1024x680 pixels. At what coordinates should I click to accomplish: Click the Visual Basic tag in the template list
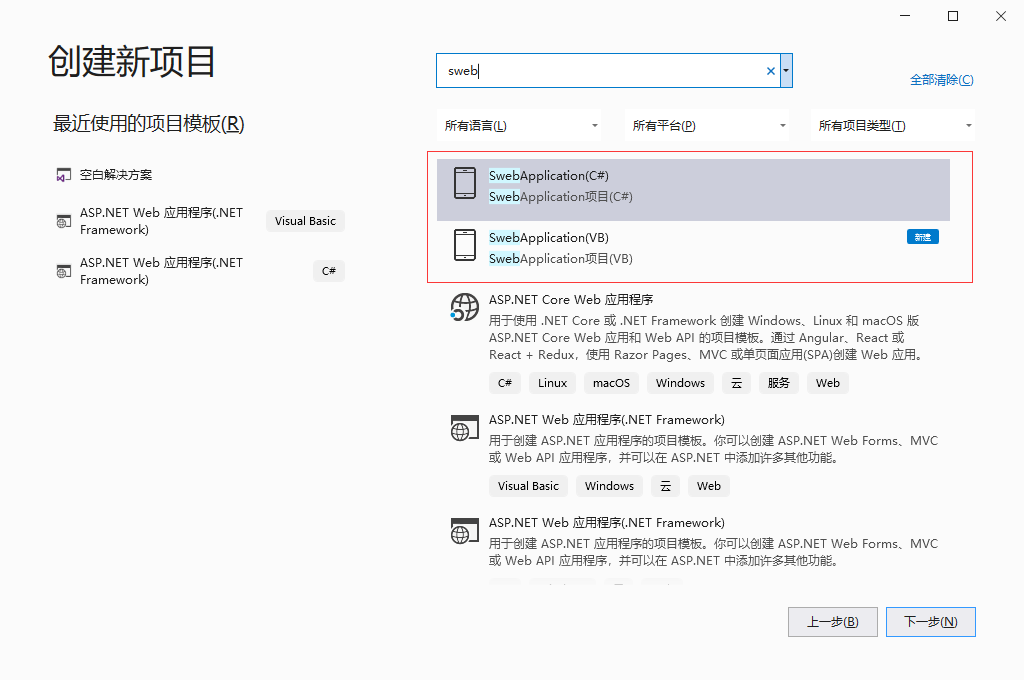528,486
